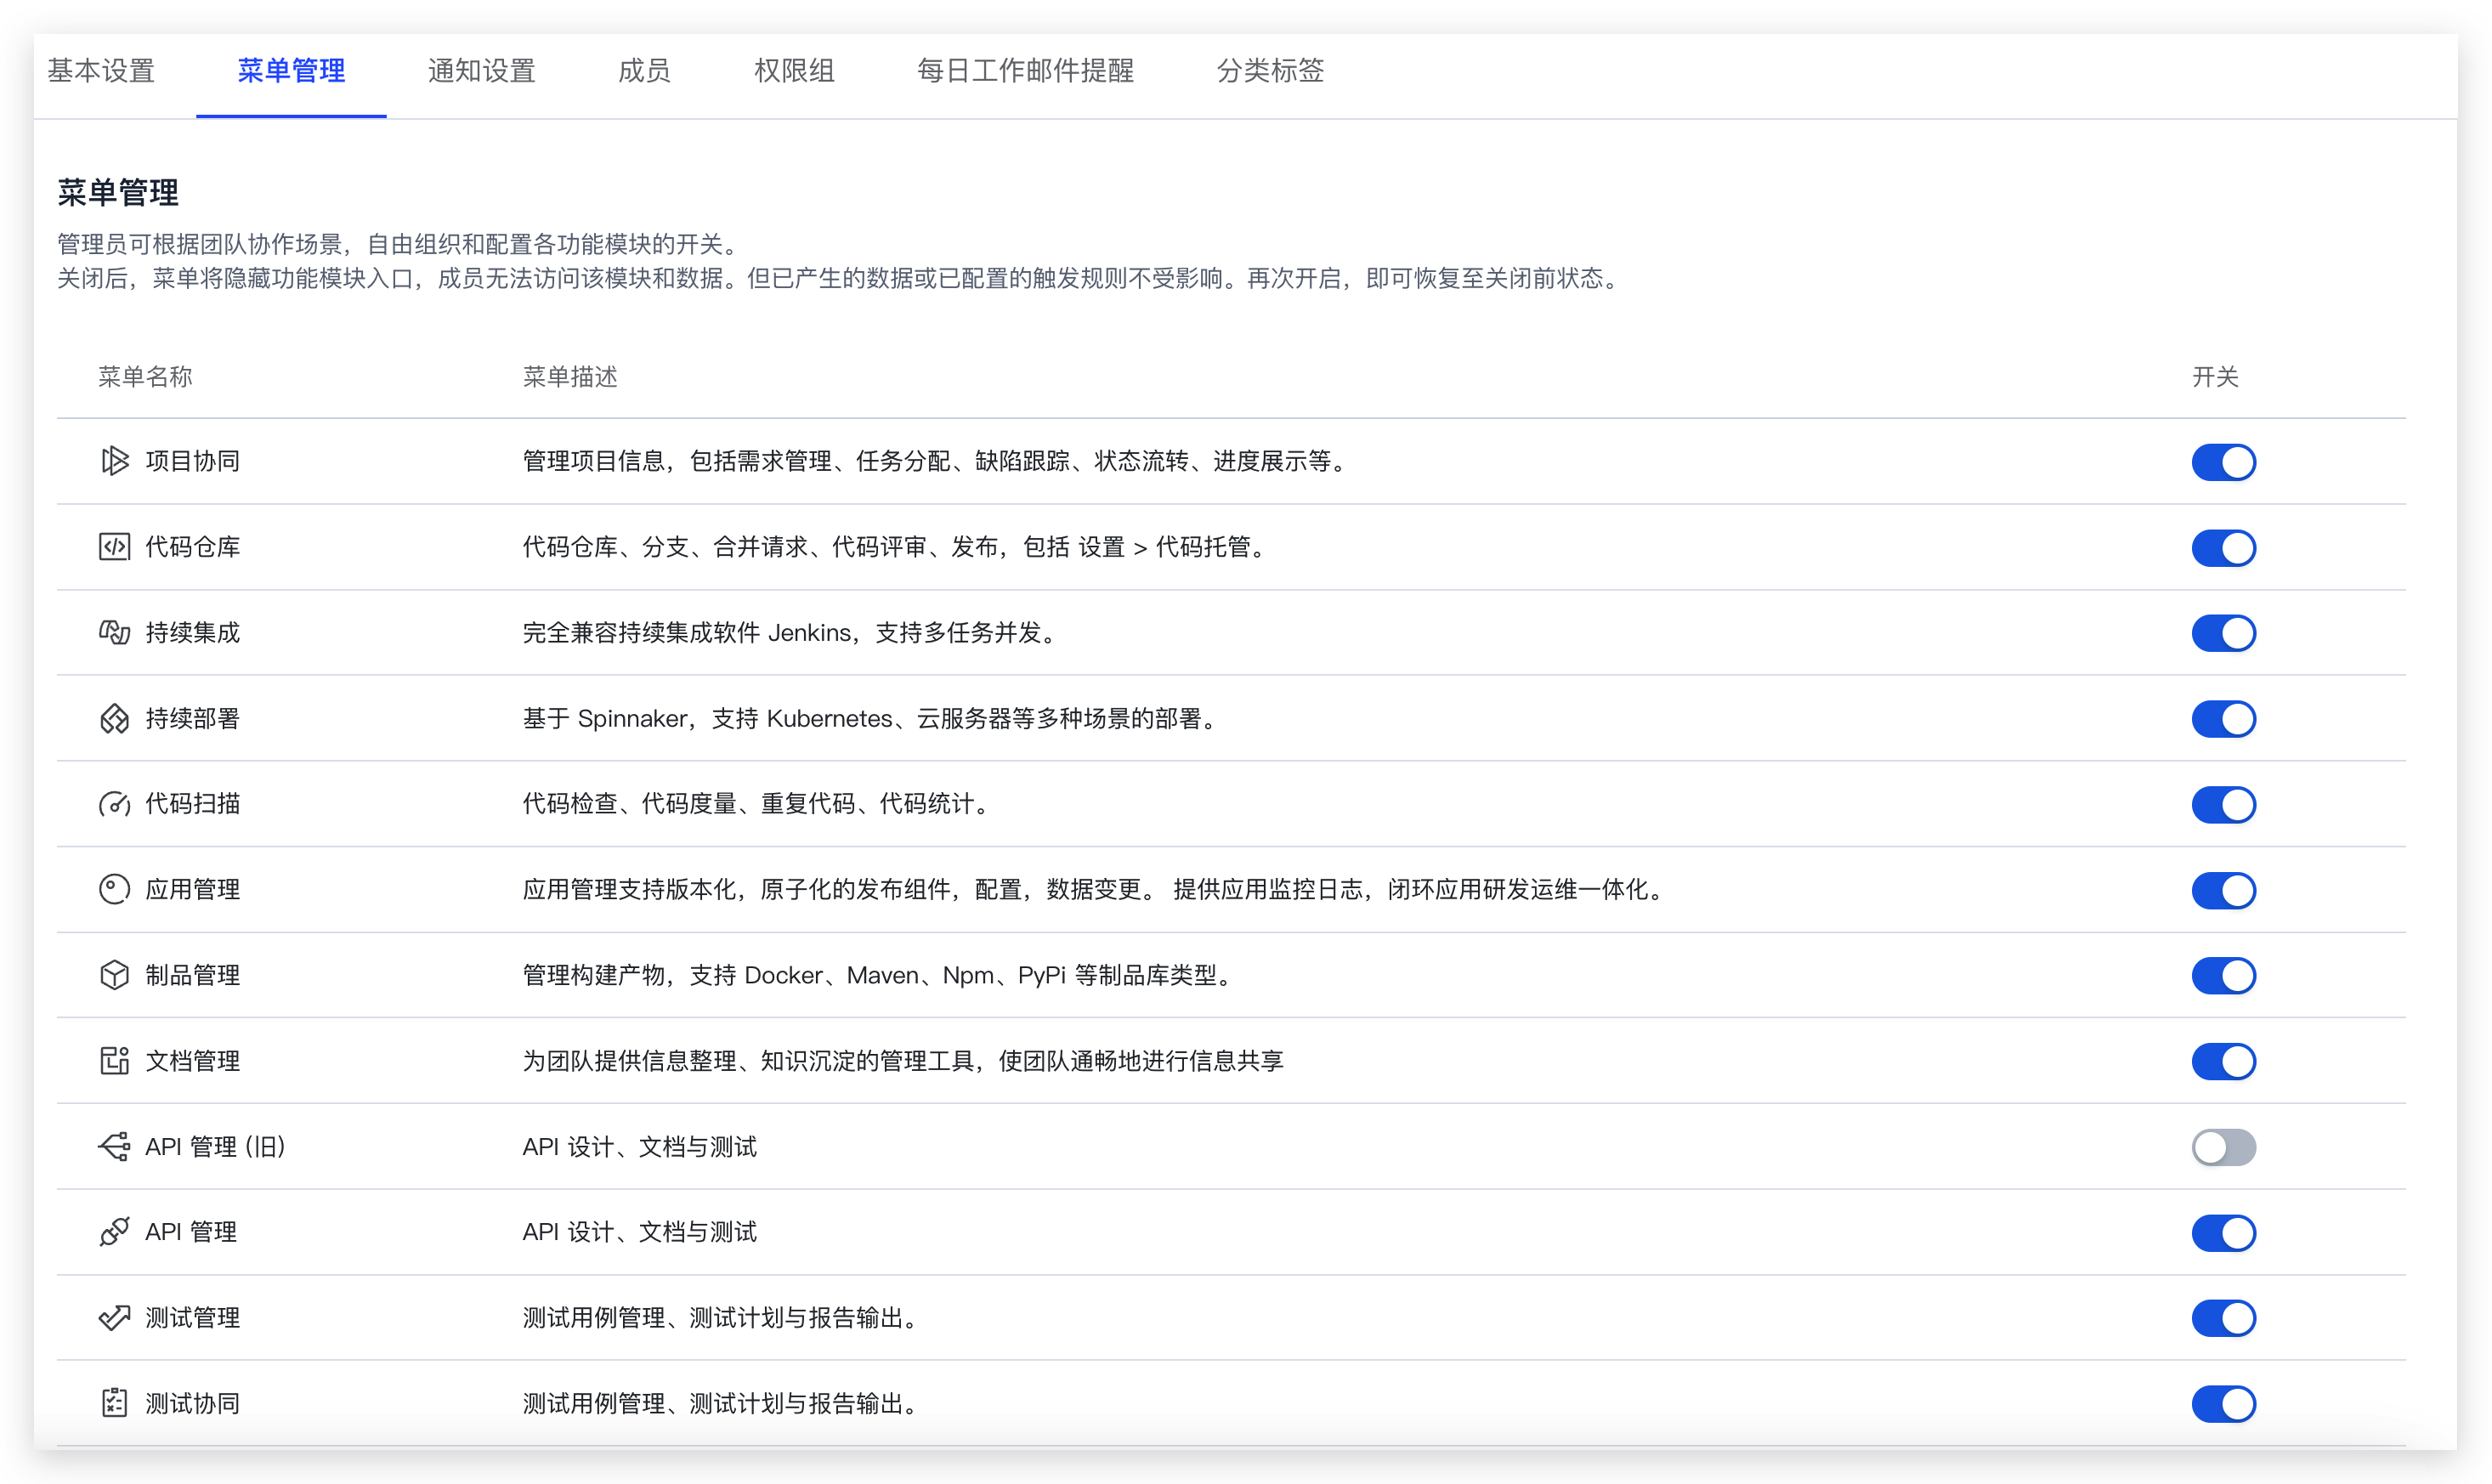2492x1484 pixels.
Task: Select the 菜单管理 tab
Action: 291,70
